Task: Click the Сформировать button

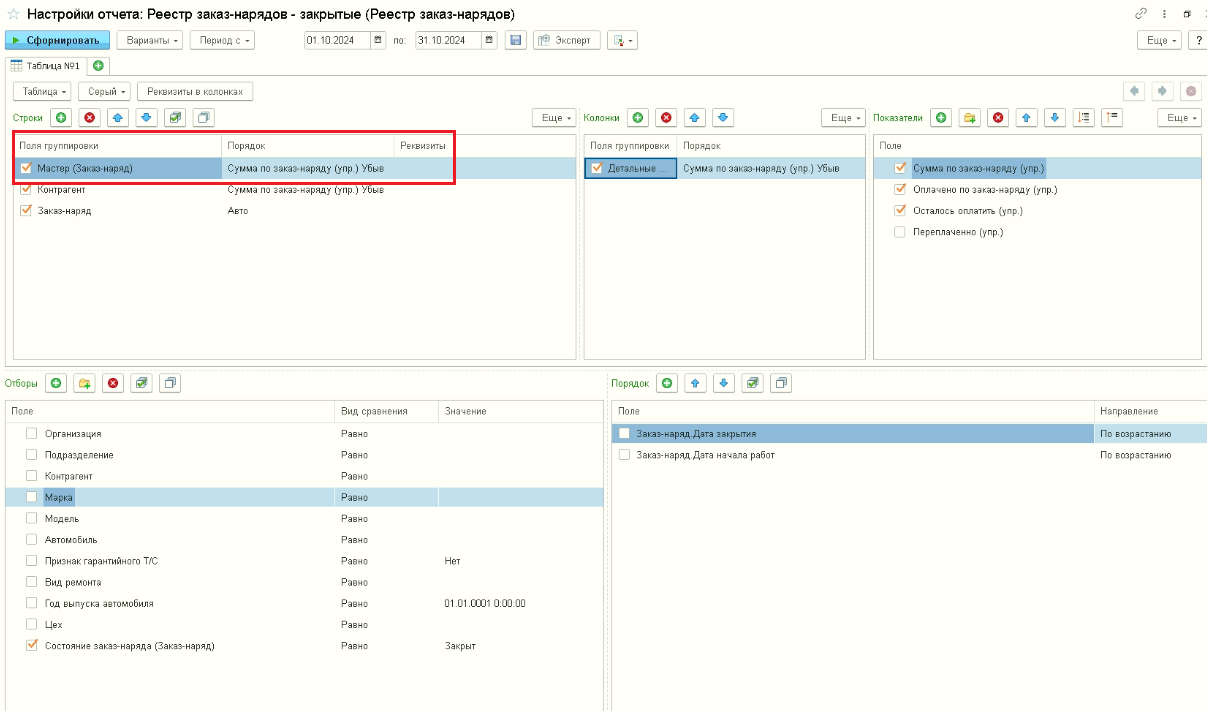Action: click(57, 40)
